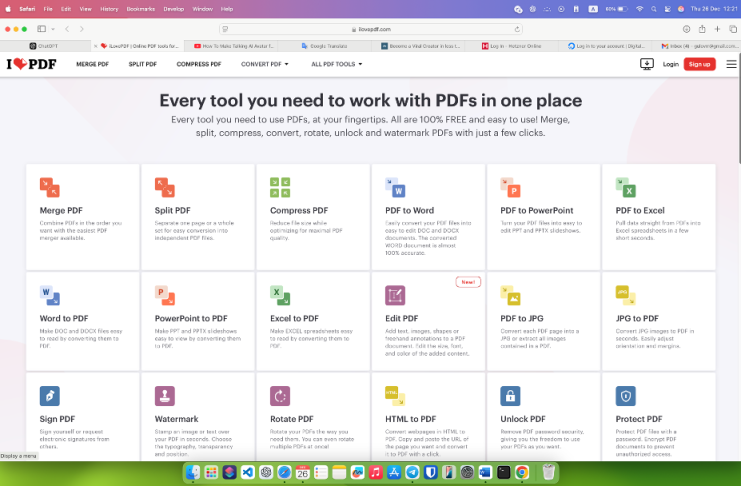This screenshot has height=486, width=741.
Task: Click the Wi-Fi icon in menu bar
Action: [639, 9]
